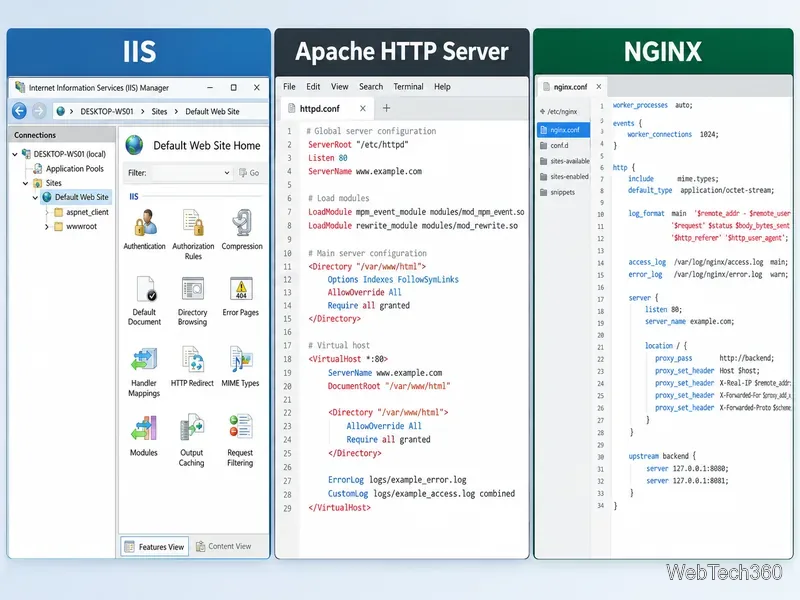Add a new tab beside httpd.conf
Viewport: 800px width, 600px height.
tap(386, 108)
